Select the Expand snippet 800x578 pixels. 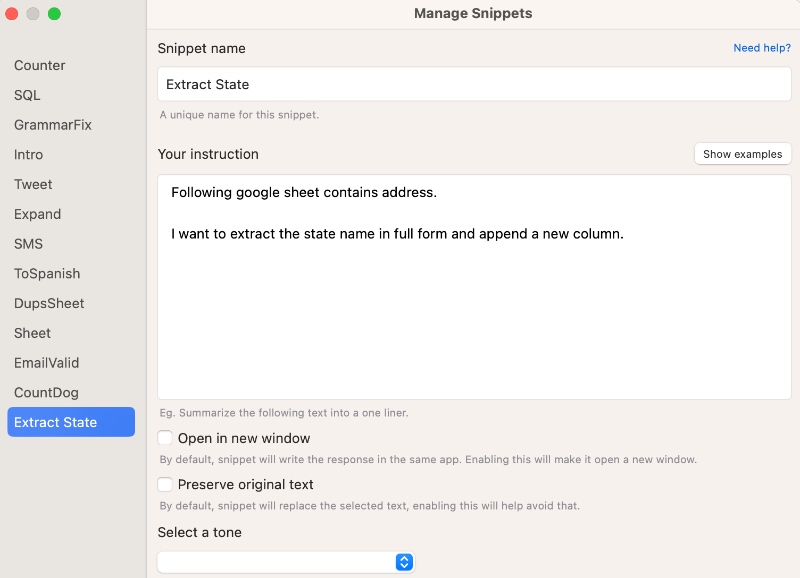point(38,214)
